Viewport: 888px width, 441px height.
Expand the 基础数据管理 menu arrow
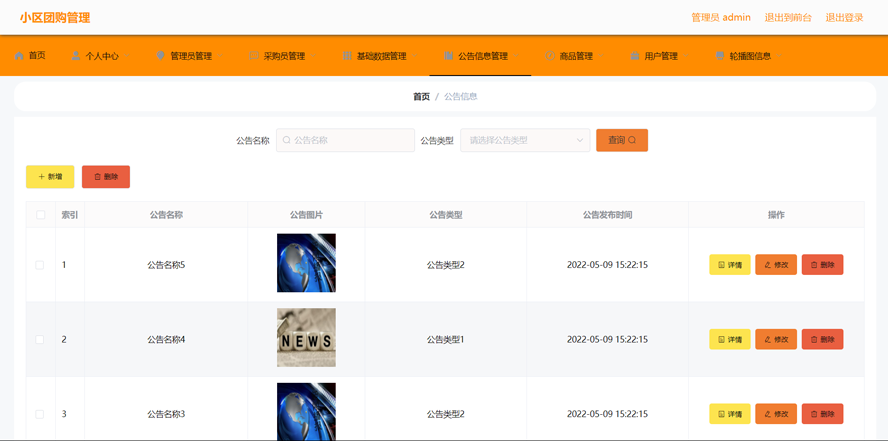415,56
